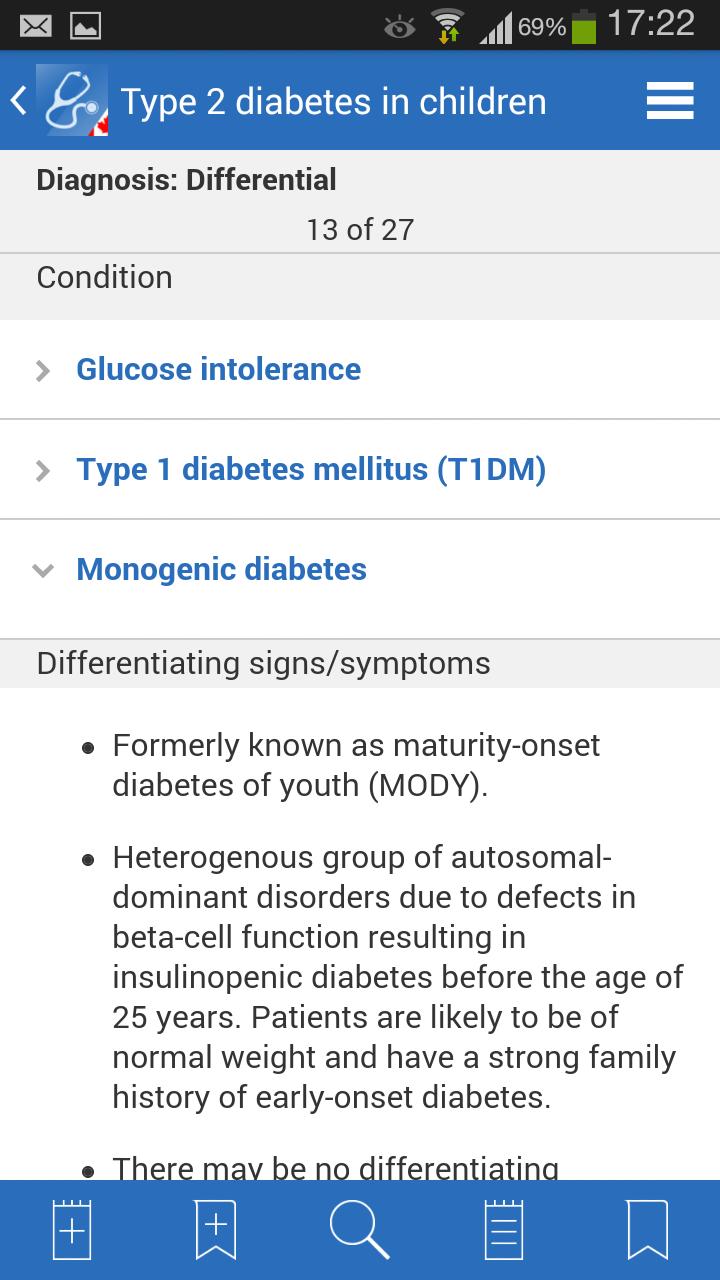Image resolution: width=720 pixels, height=1280 pixels.
Task: Tap the Type 2 diabetes title
Action: point(333,102)
